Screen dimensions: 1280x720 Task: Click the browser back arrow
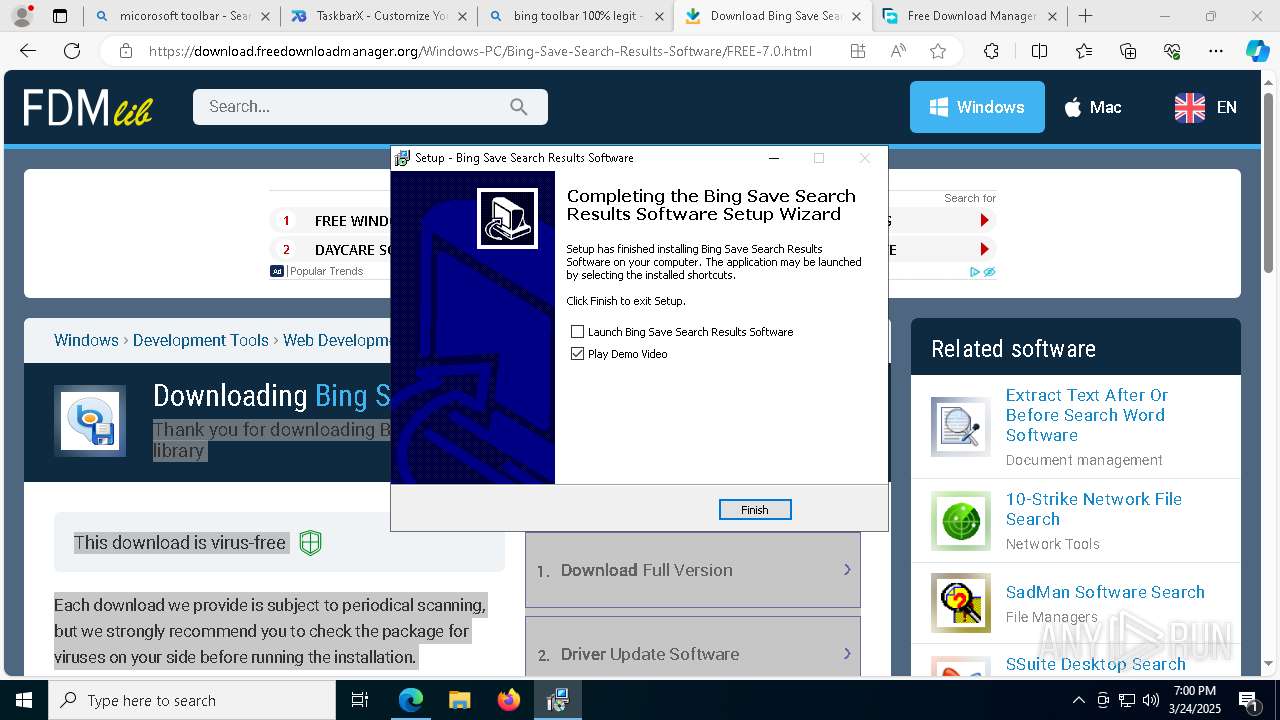28,51
